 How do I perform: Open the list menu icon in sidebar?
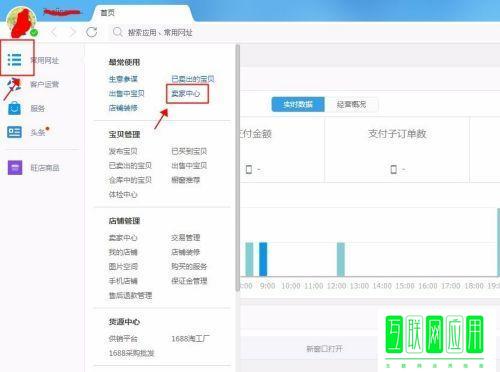[15, 59]
